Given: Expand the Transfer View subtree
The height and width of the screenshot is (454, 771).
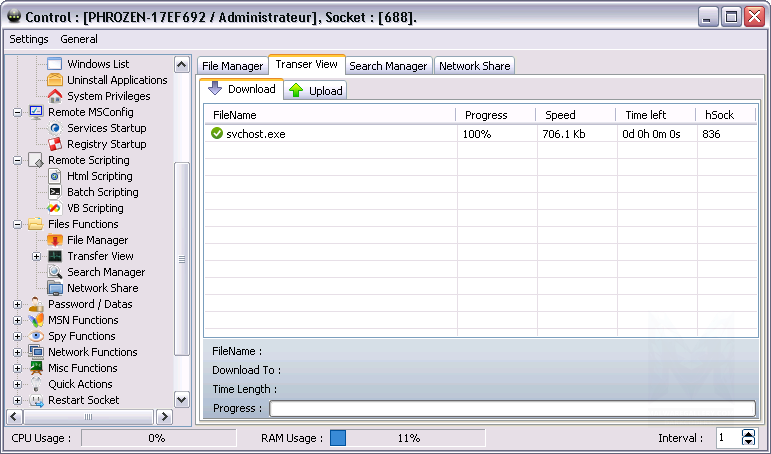Looking at the screenshot, I should [36, 256].
